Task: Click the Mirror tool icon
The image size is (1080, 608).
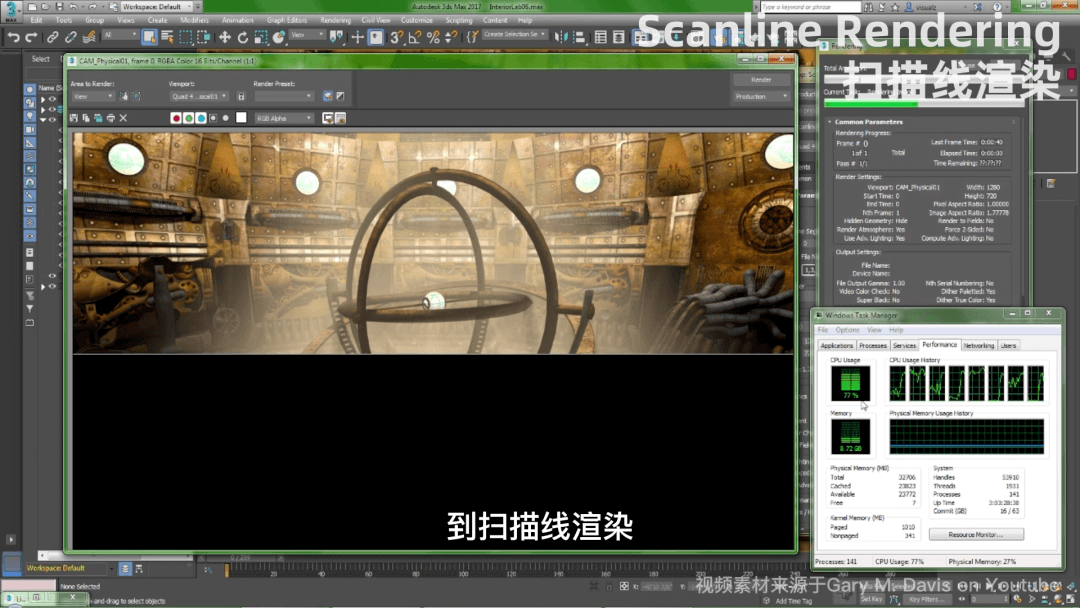Action: [561, 37]
